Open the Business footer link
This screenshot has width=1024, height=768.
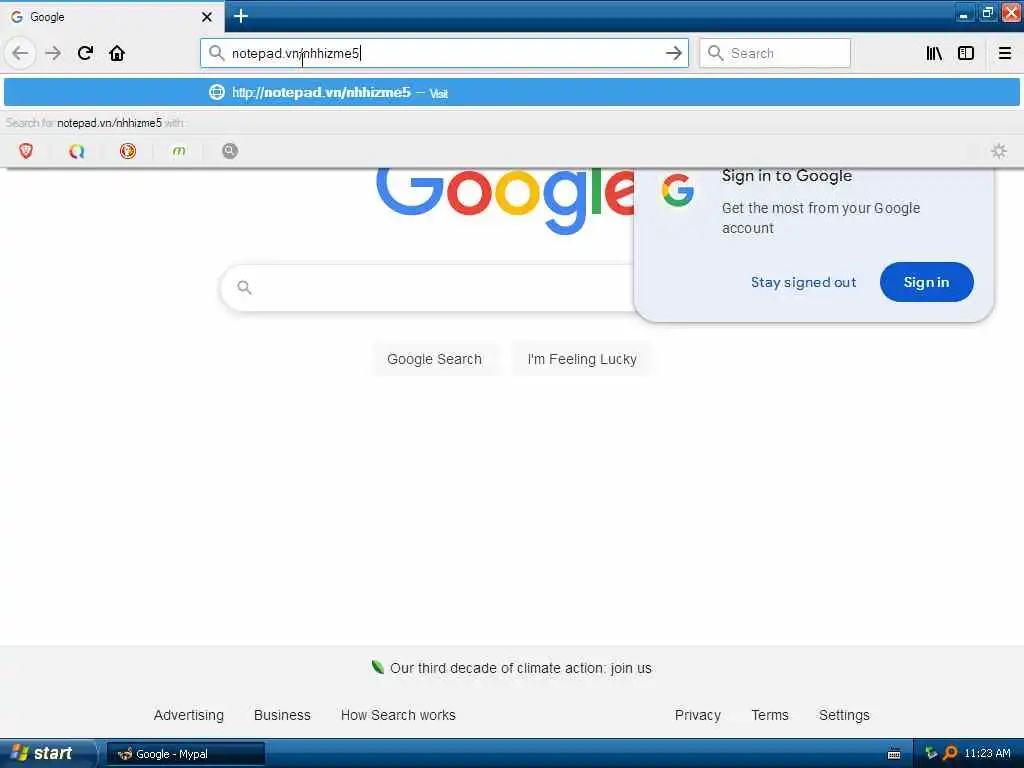(x=282, y=715)
